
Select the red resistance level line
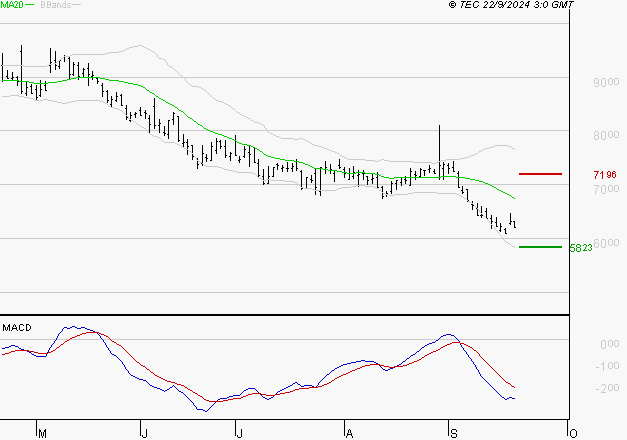[540, 174]
